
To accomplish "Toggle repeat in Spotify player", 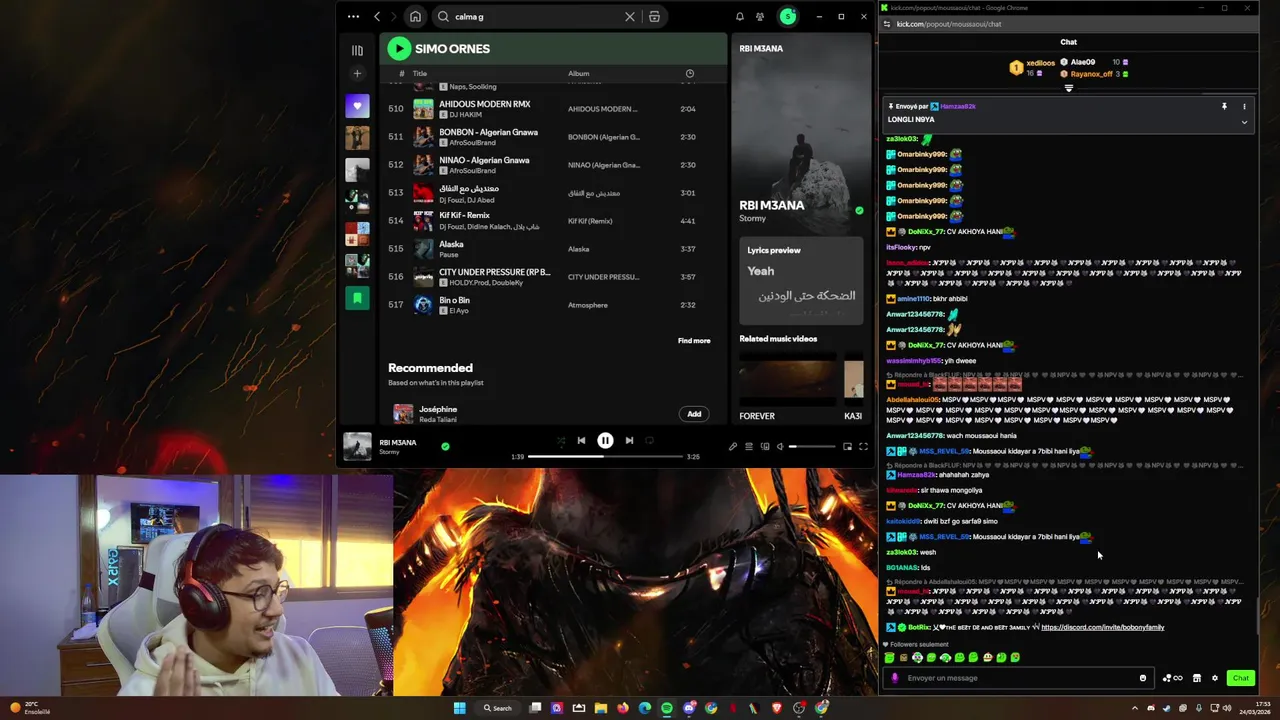I will point(650,441).
